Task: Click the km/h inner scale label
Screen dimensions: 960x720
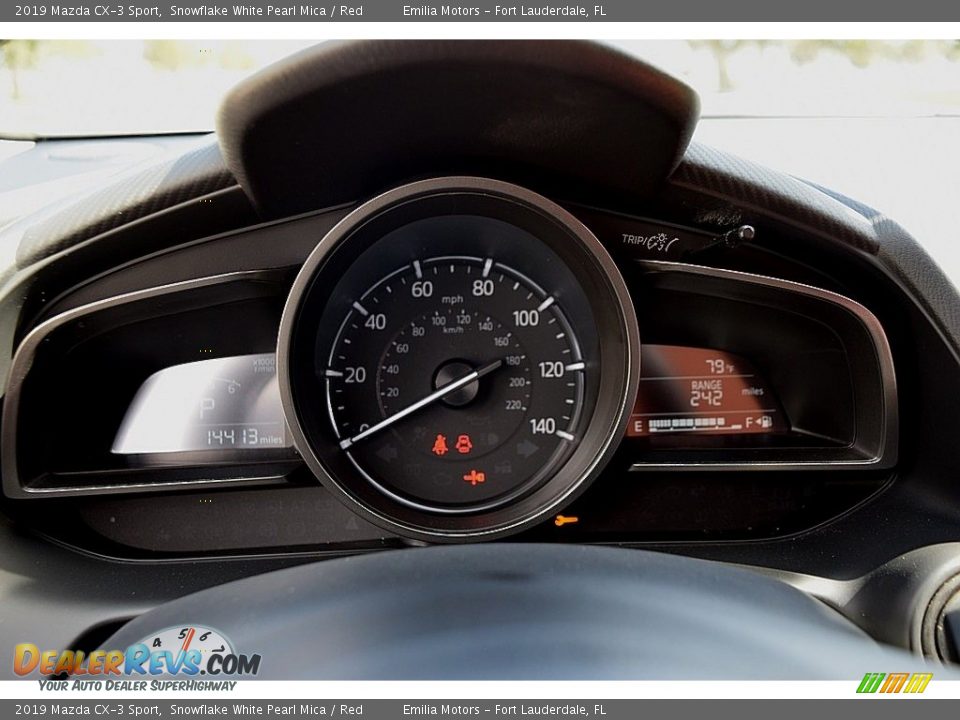Action: [453, 330]
